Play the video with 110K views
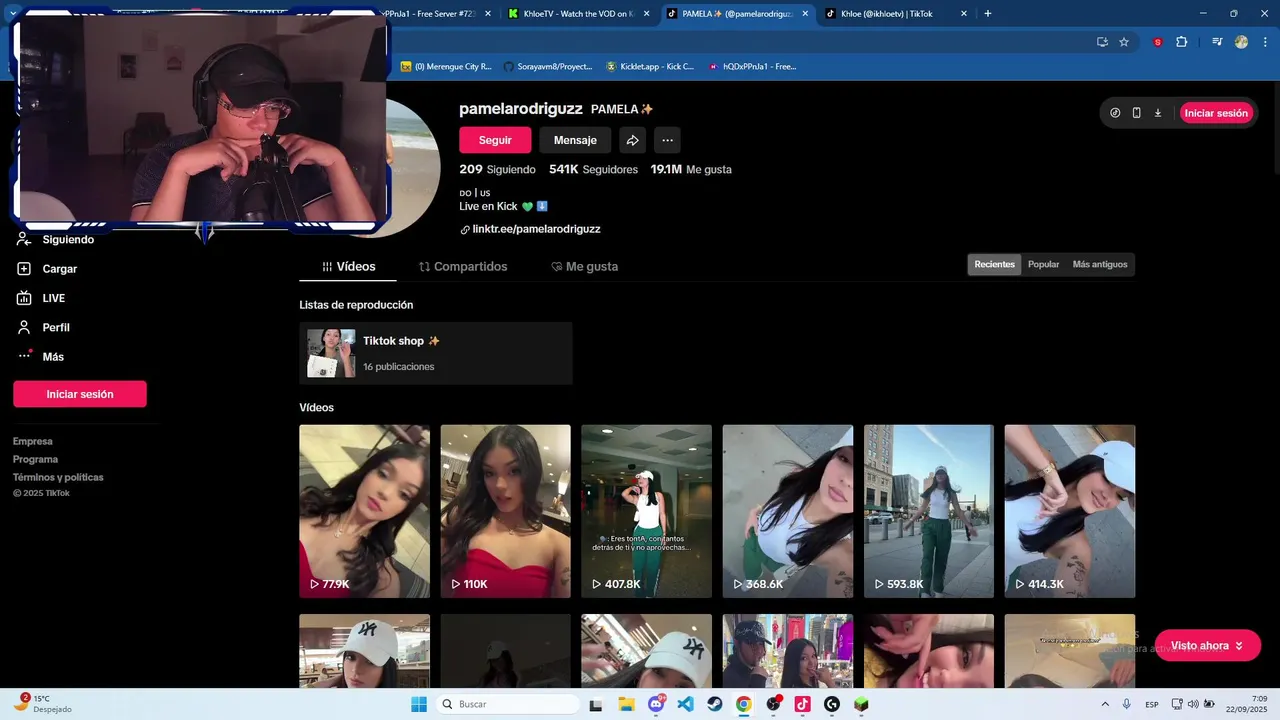The height and width of the screenshot is (720, 1280). point(506,511)
